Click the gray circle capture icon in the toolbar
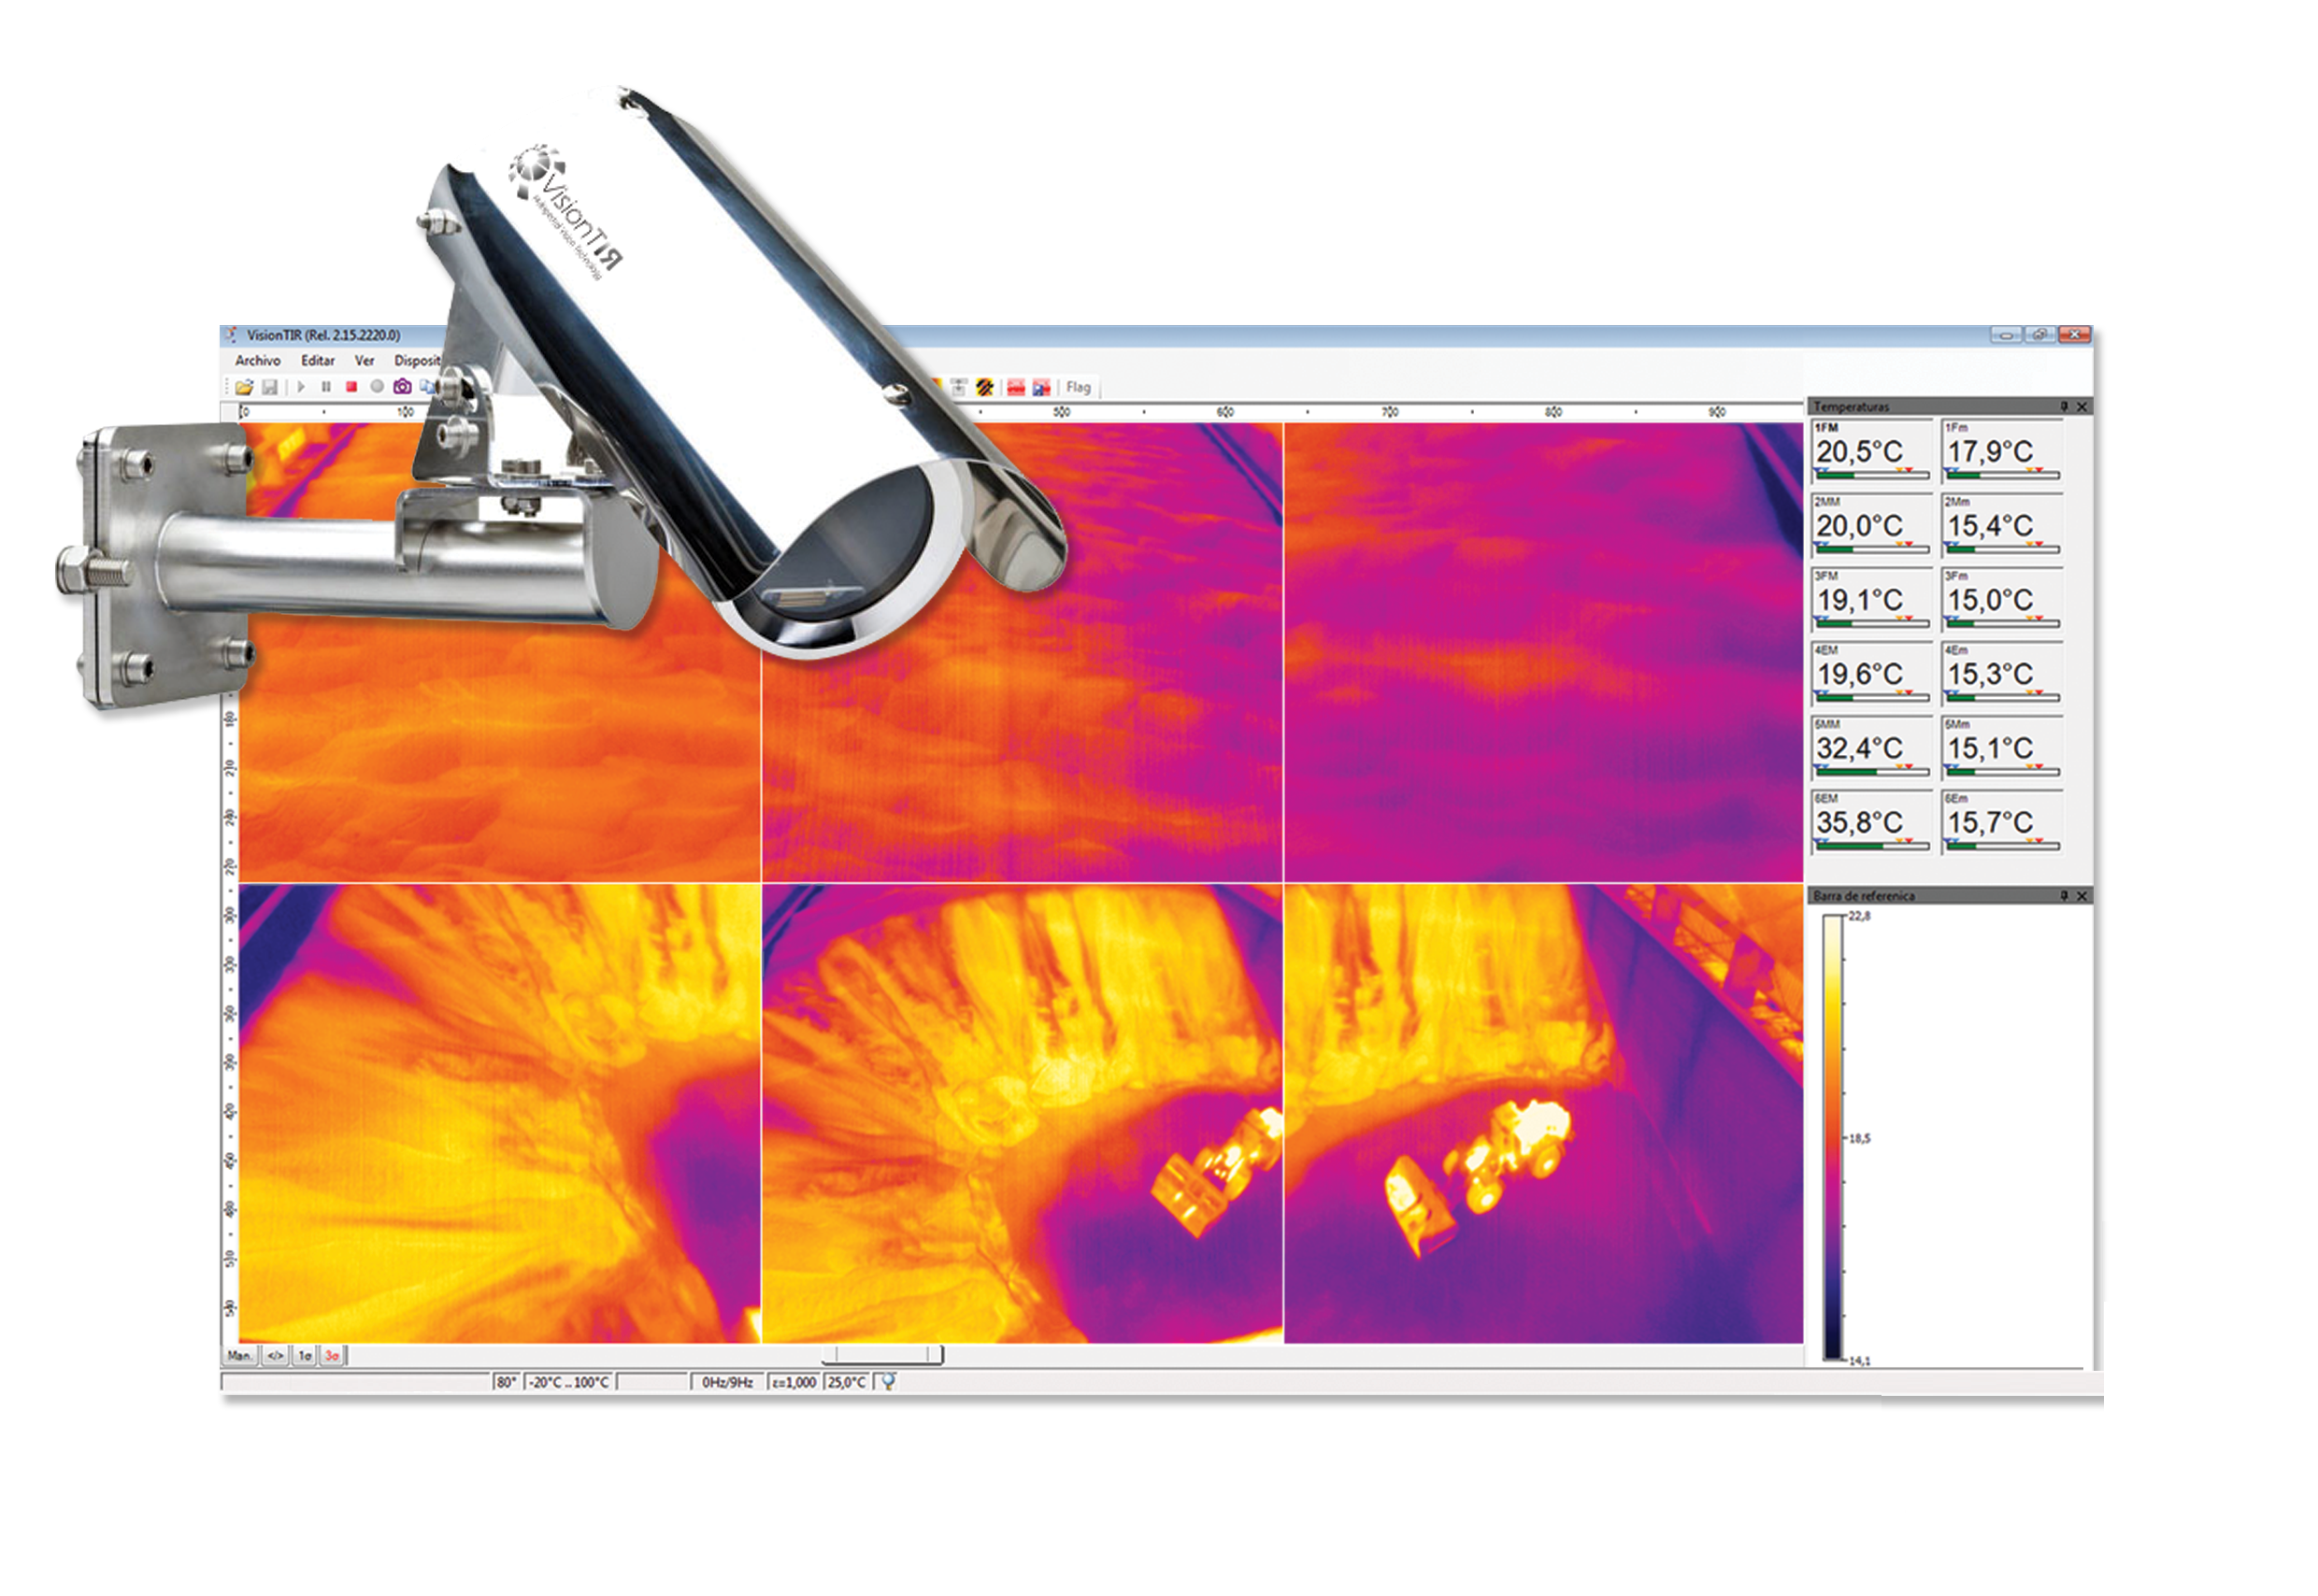2318x1596 pixels. tap(377, 388)
